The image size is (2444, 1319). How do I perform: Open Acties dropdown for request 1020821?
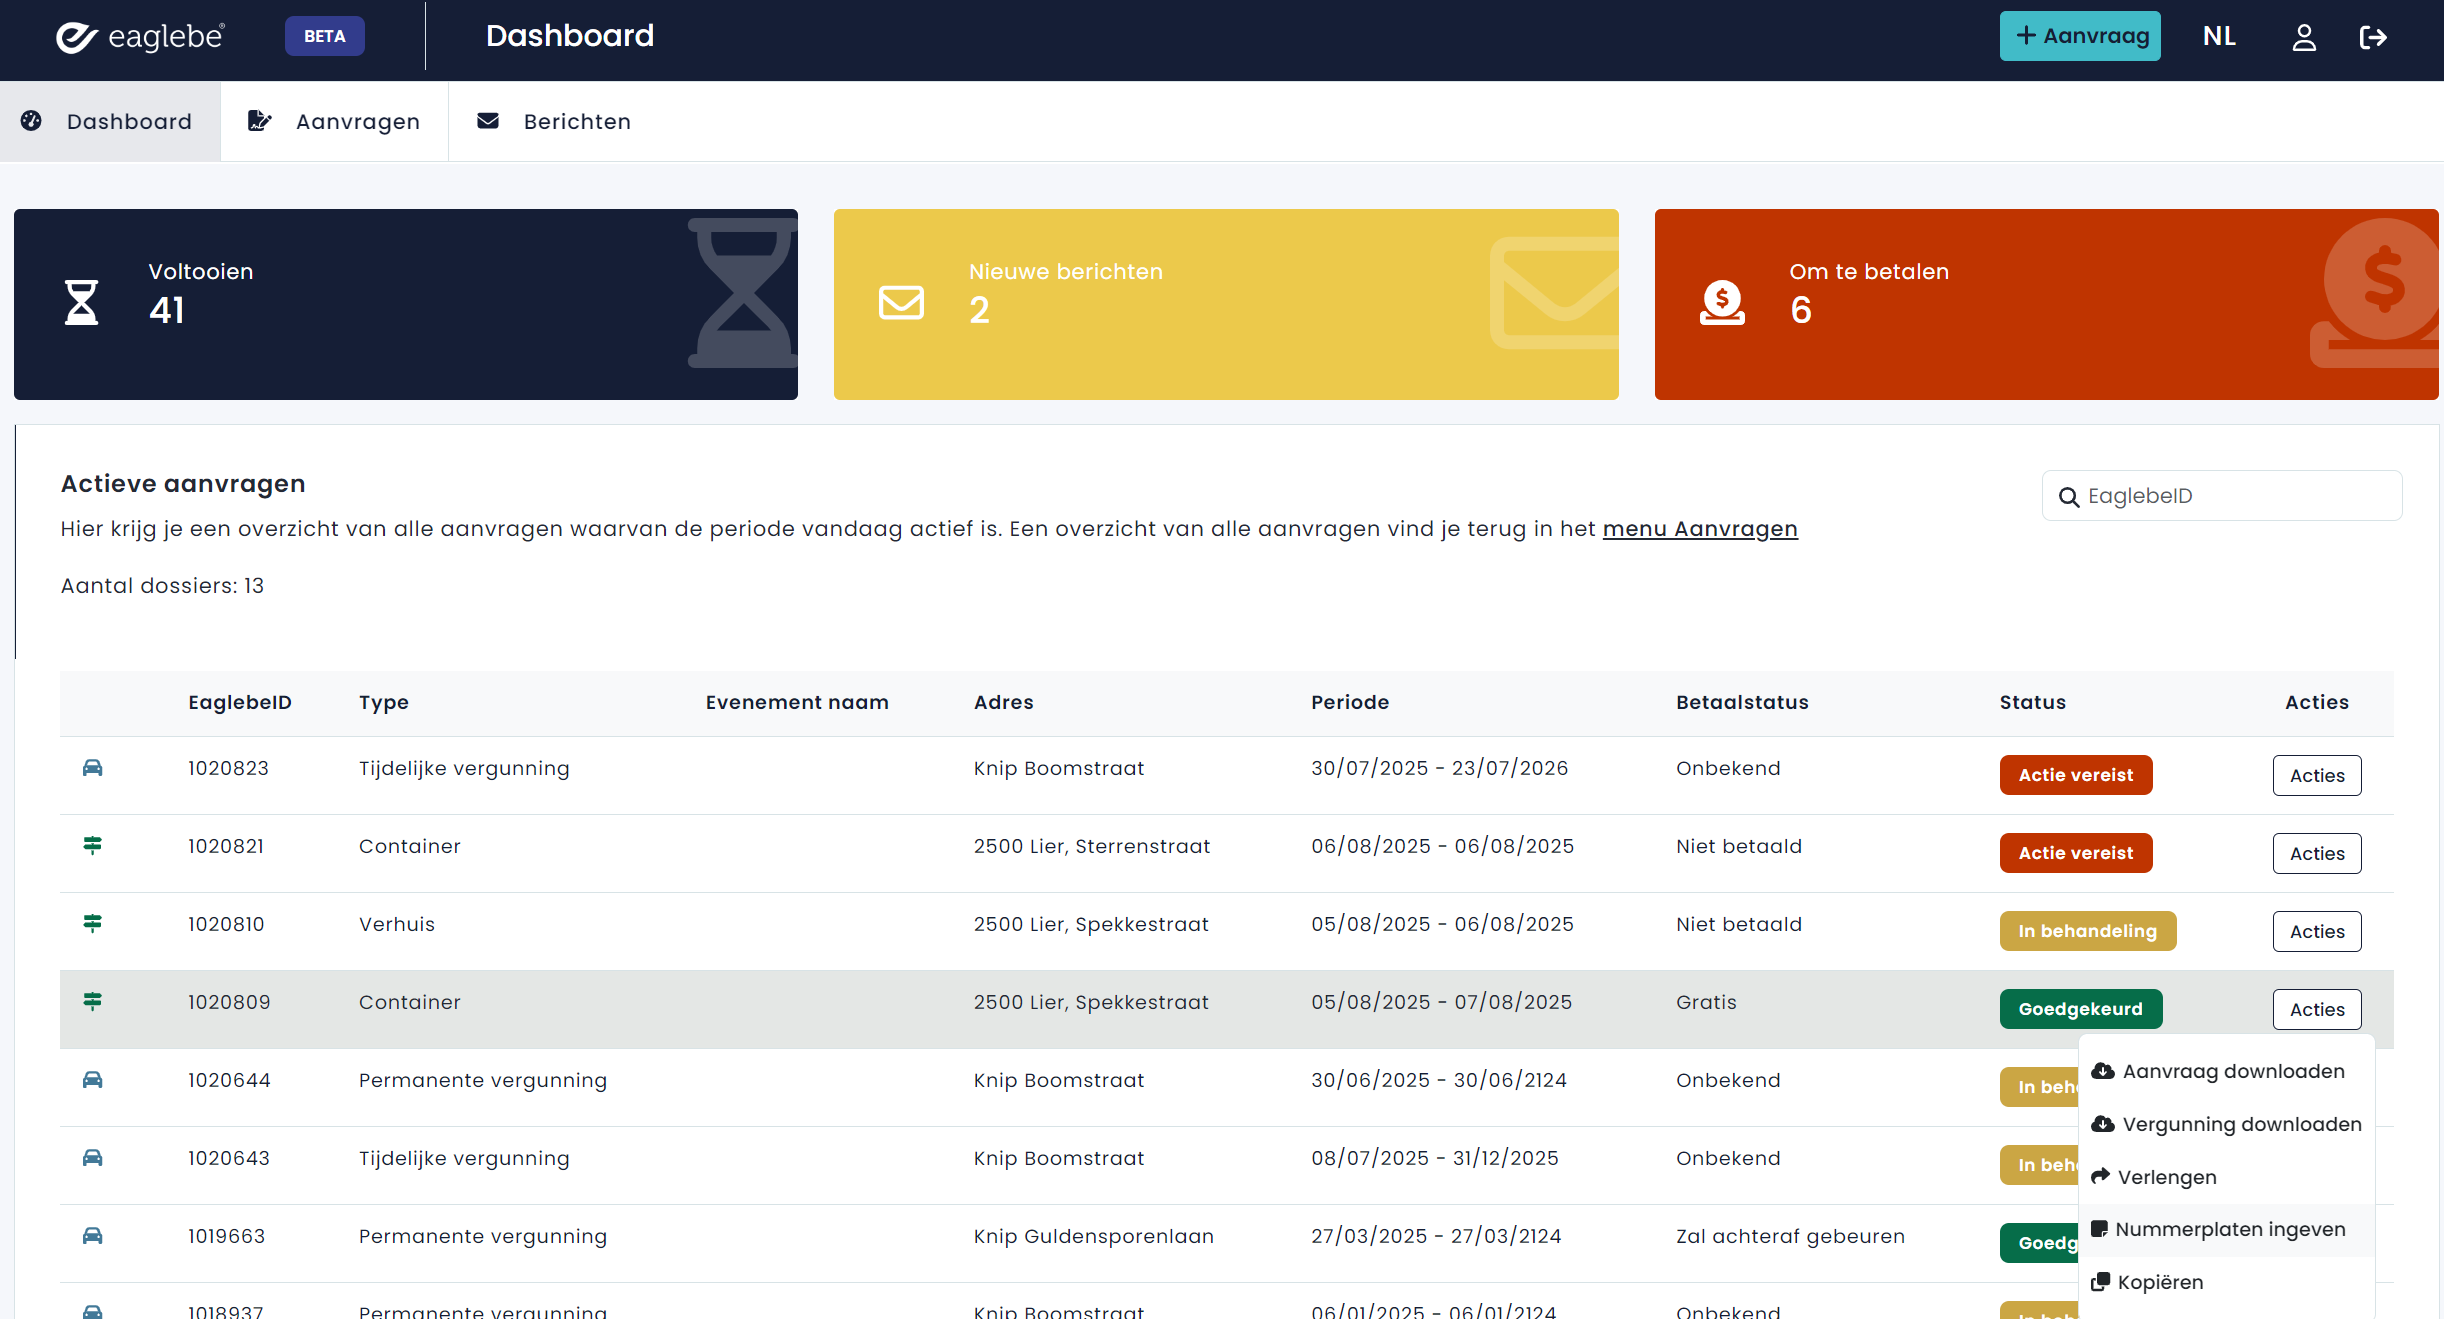coord(2316,854)
